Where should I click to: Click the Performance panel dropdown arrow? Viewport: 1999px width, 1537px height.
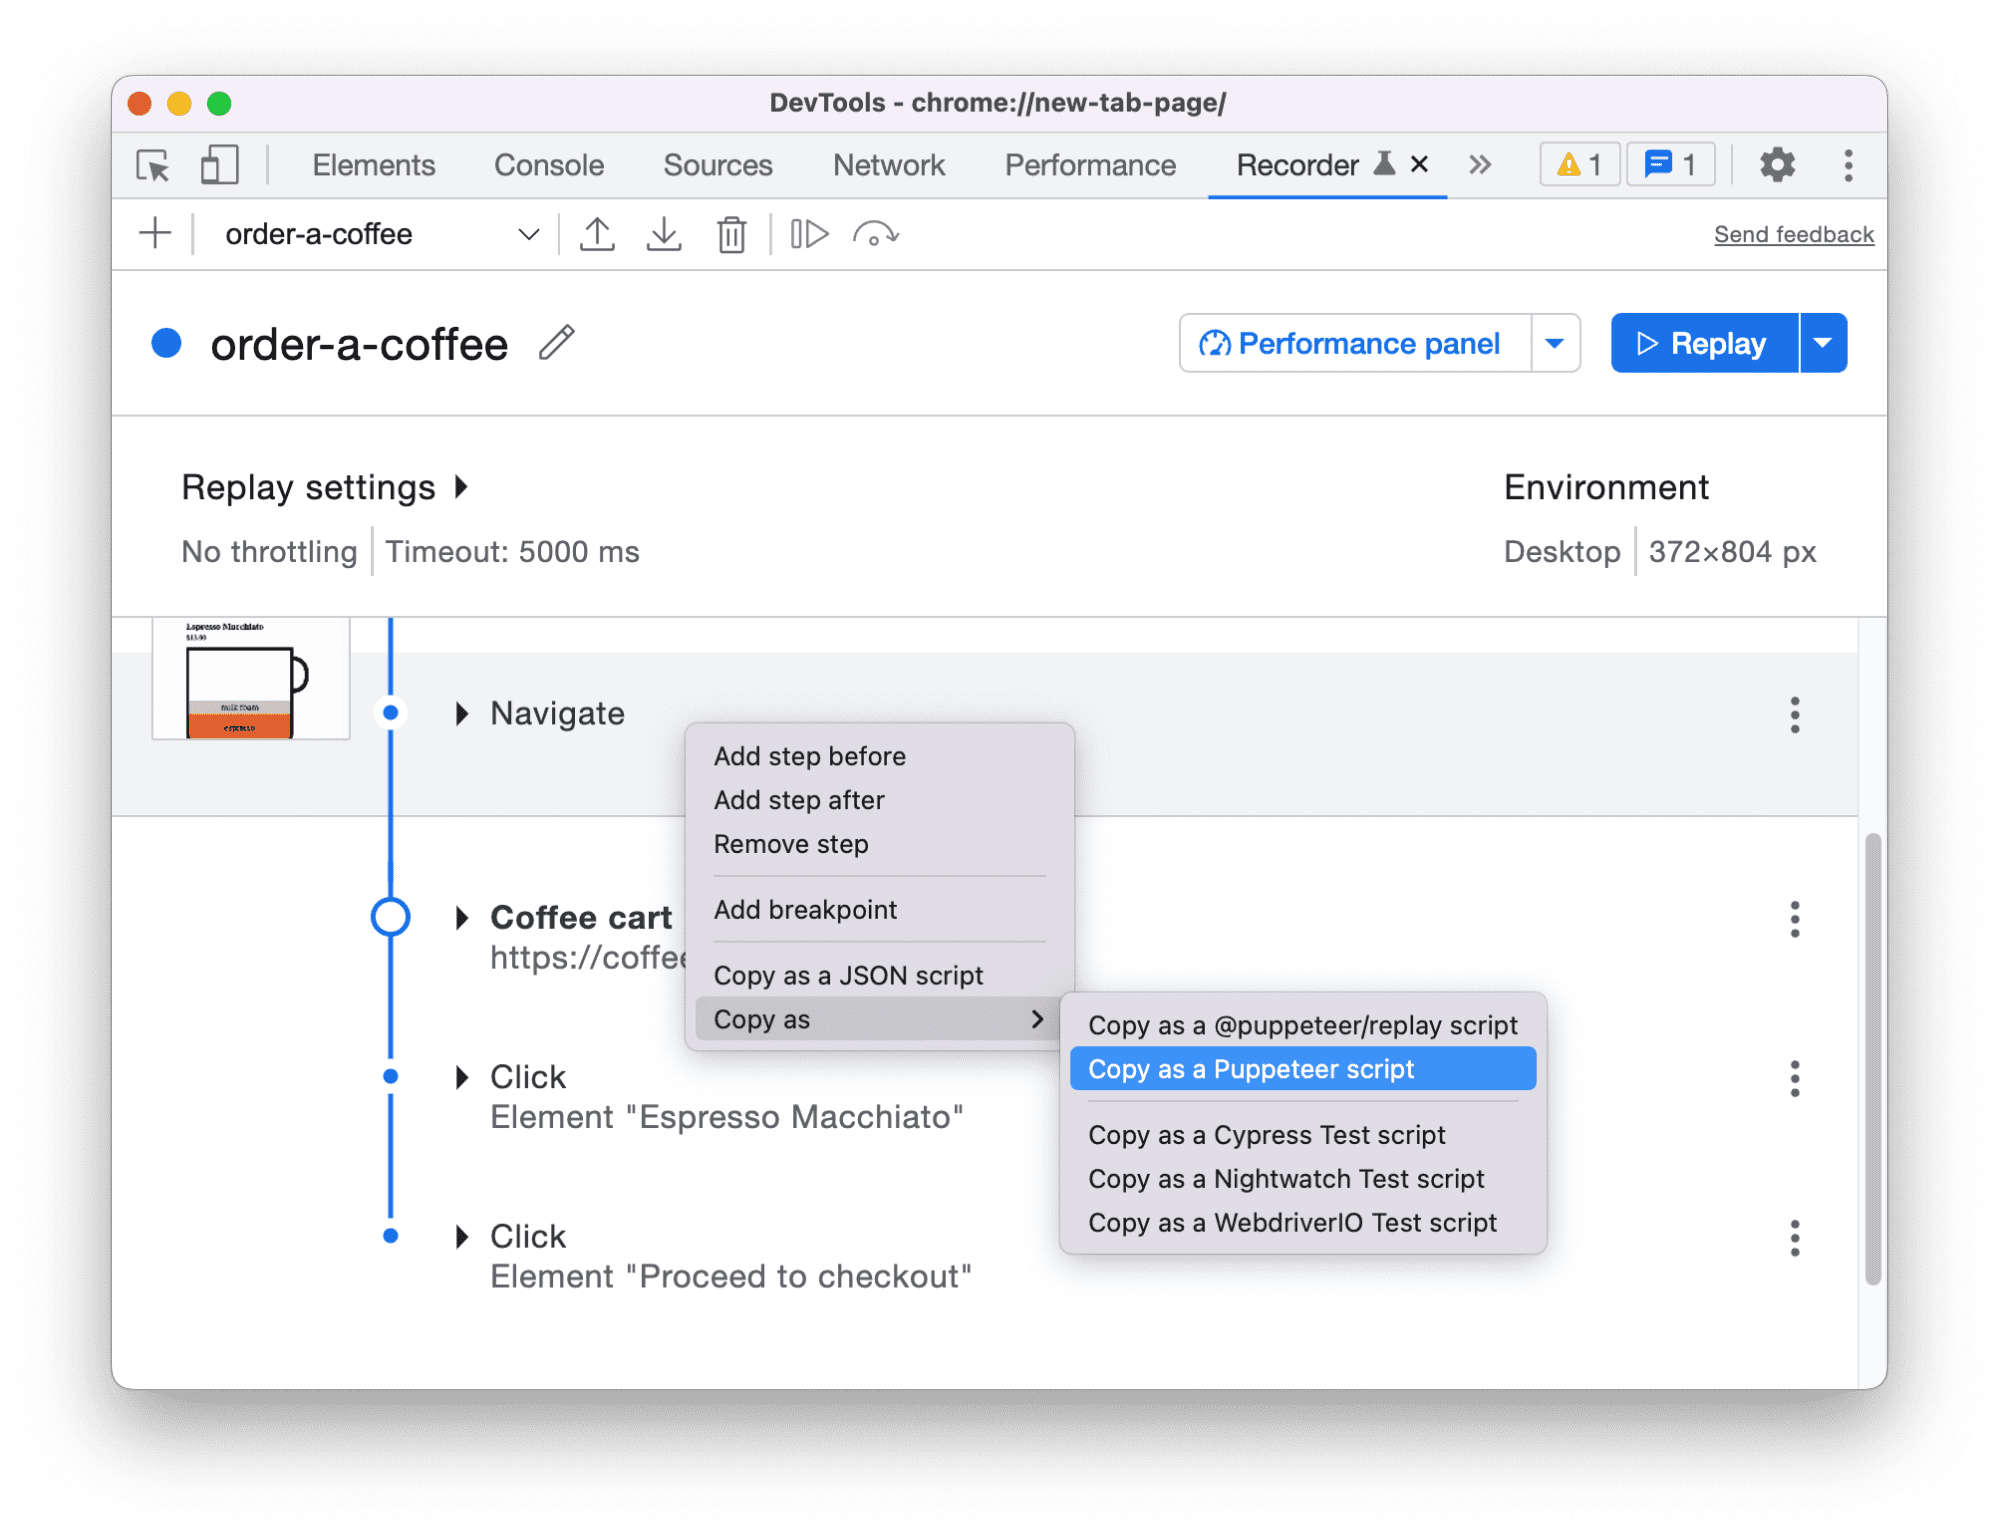point(1552,341)
